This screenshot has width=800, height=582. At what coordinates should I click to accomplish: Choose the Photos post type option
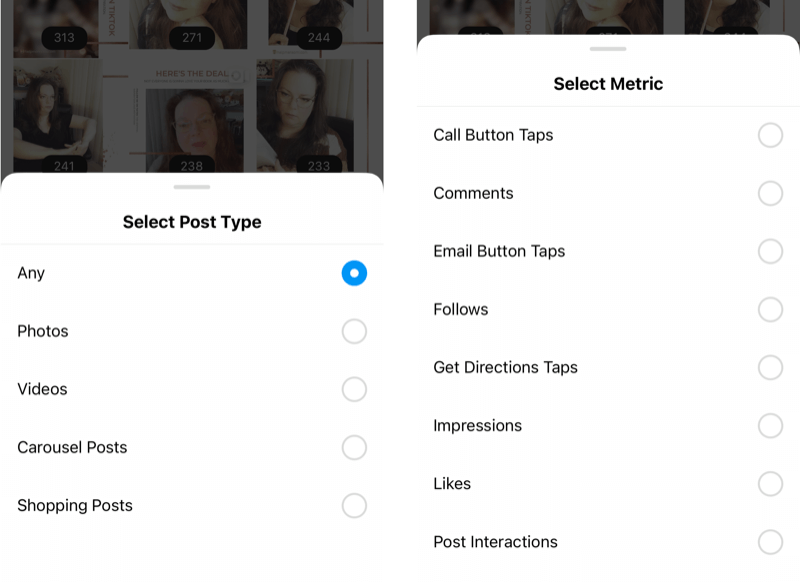pos(354,331)
